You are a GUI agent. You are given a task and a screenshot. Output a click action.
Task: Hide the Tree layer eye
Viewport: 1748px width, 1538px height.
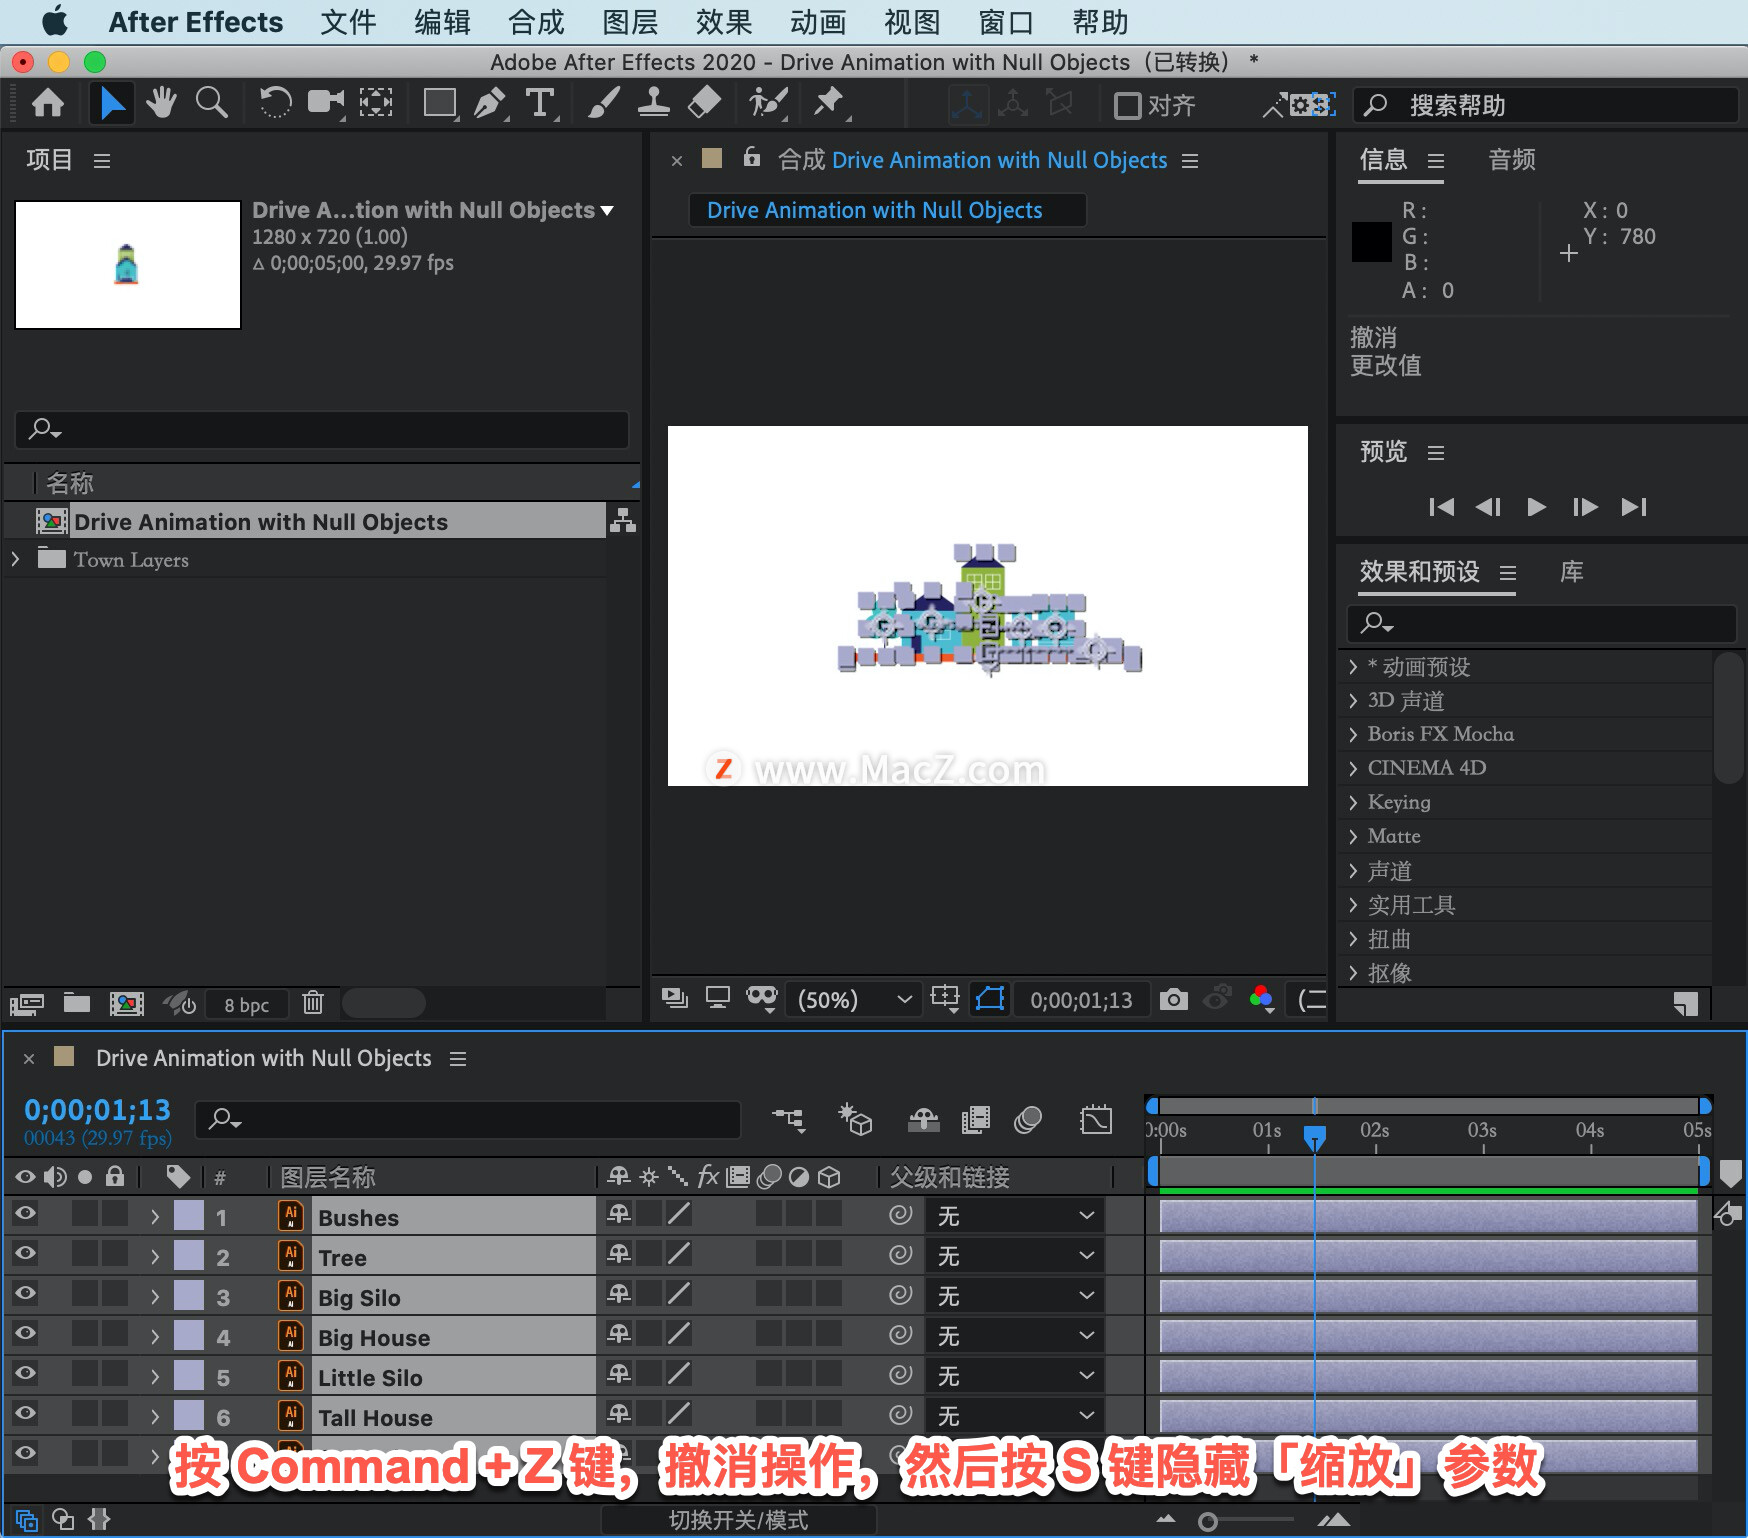tap(25, 1254)
